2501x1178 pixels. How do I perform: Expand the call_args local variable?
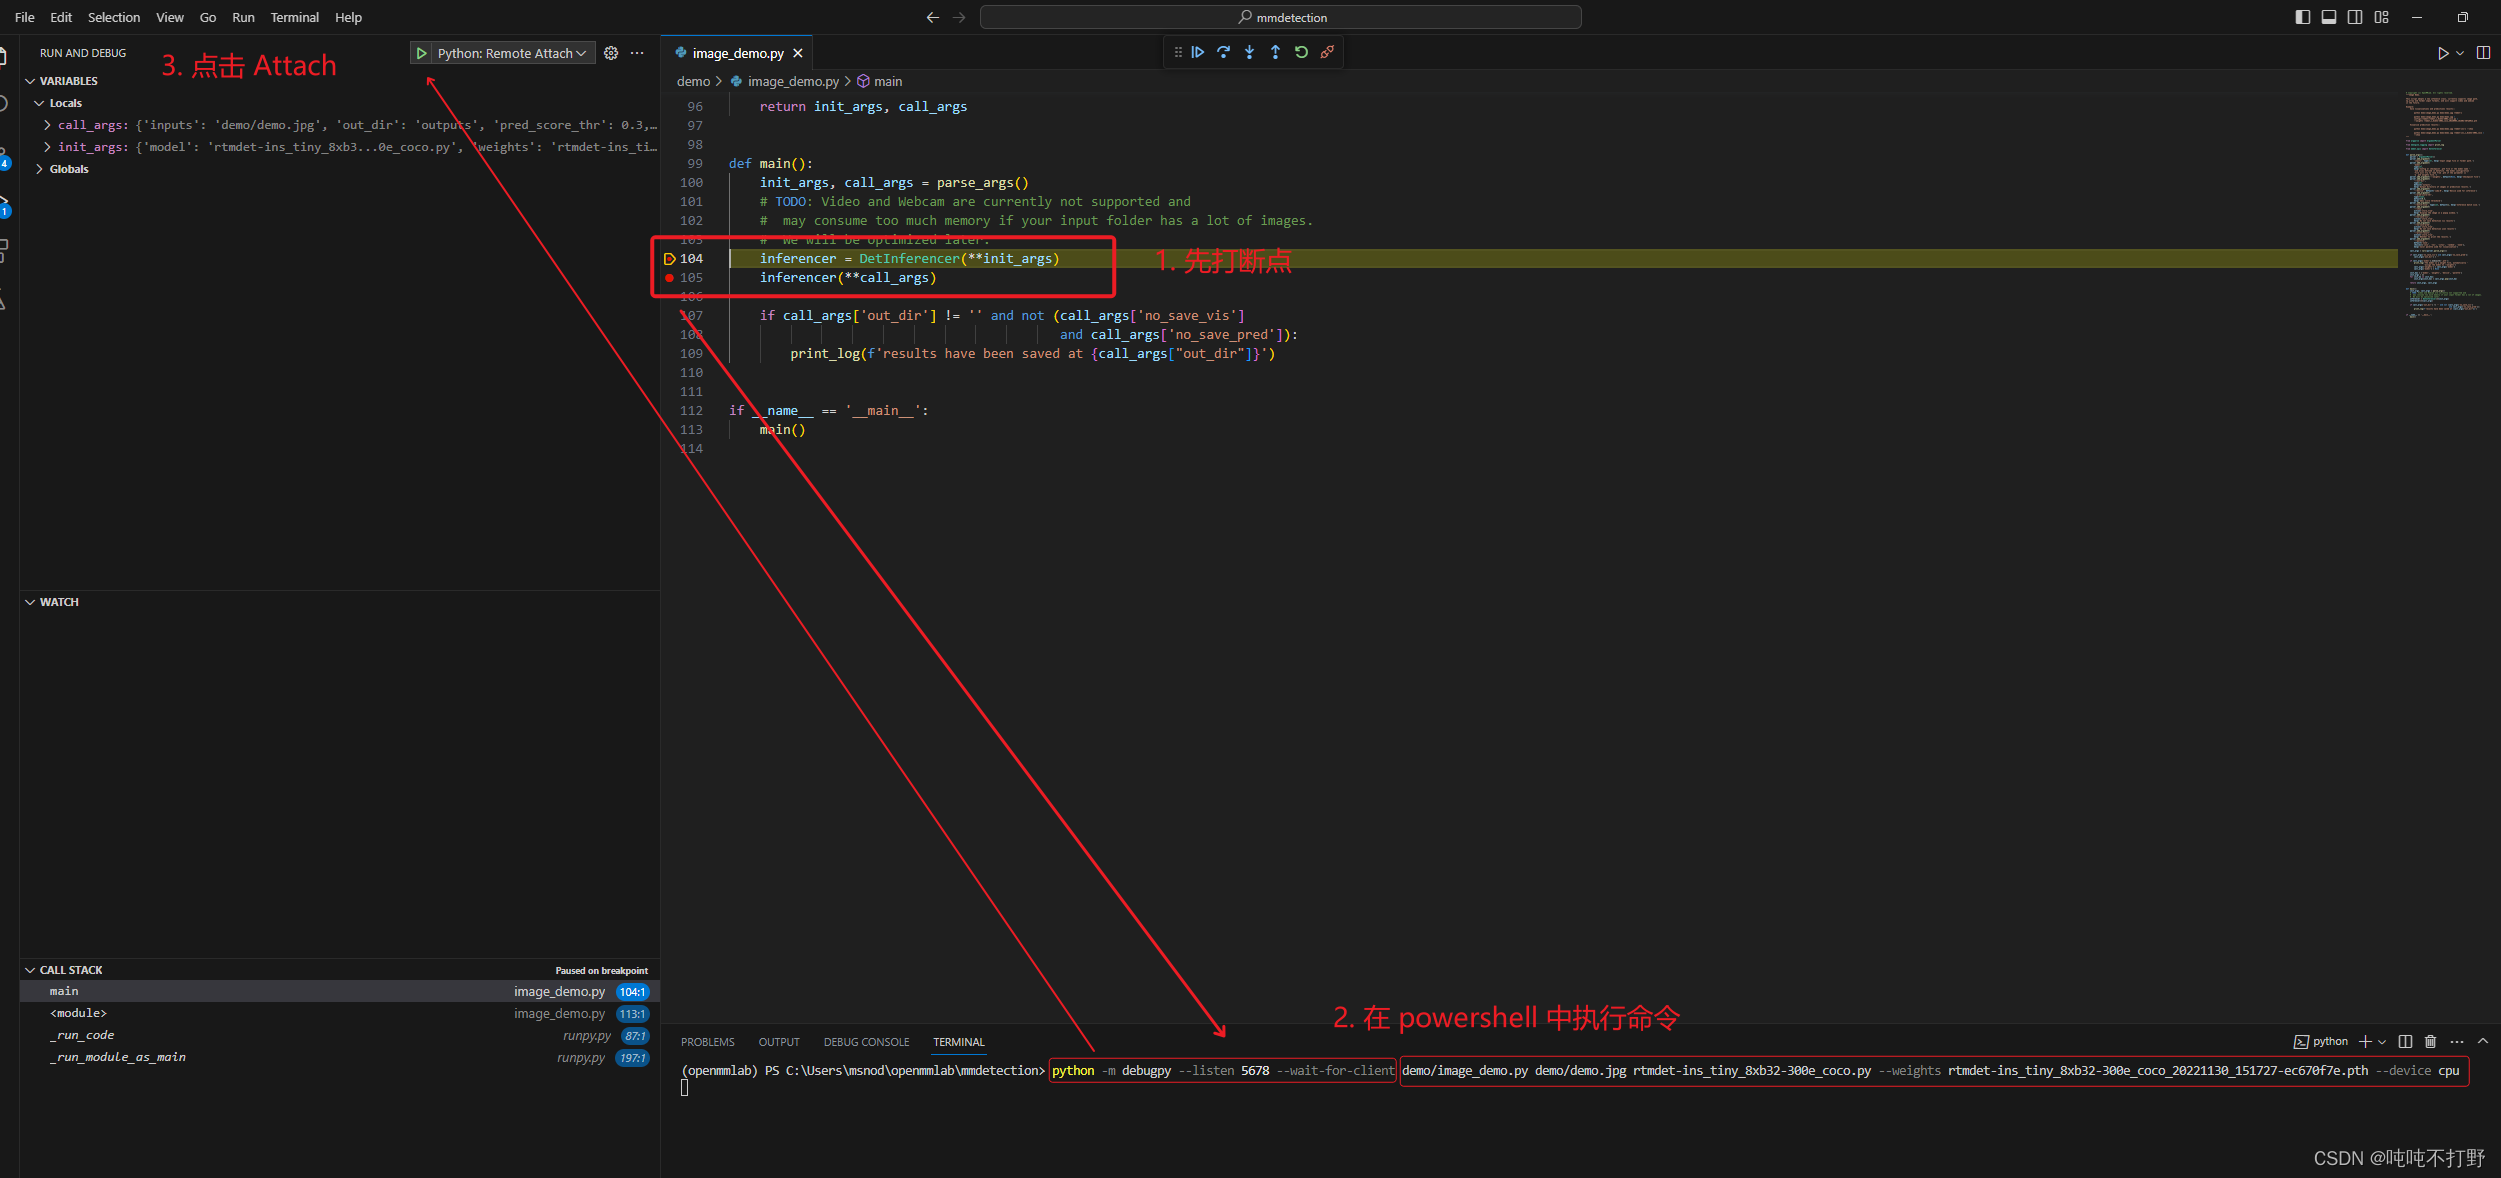pos(47,125)
